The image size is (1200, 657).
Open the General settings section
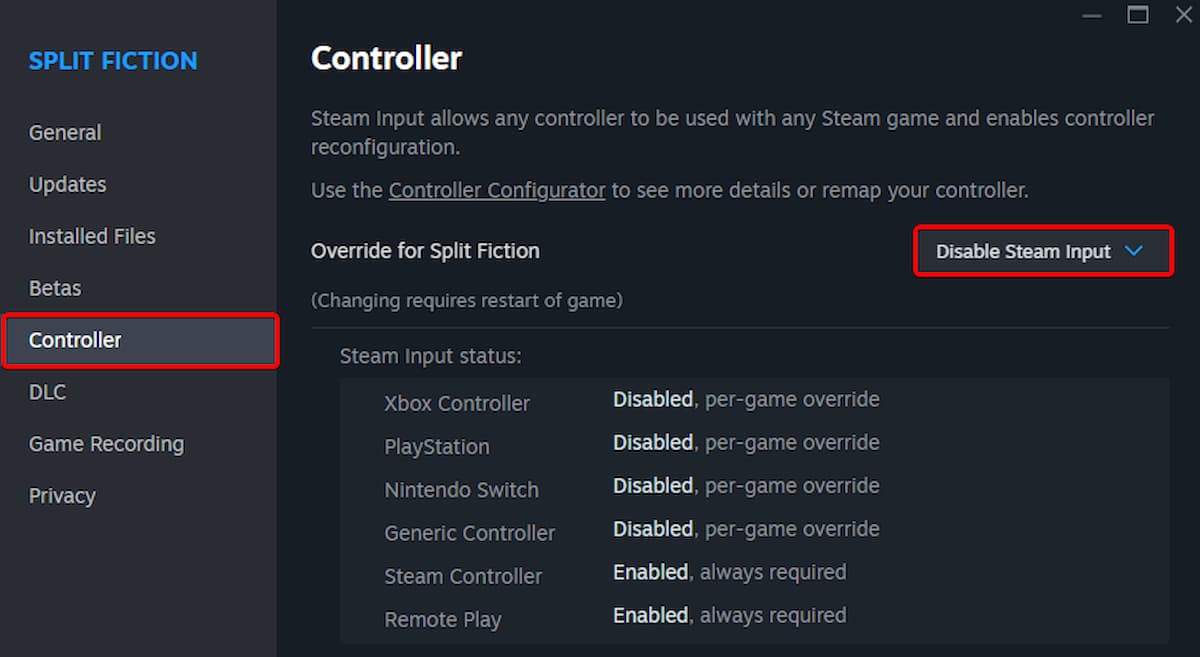coord(65,132)
